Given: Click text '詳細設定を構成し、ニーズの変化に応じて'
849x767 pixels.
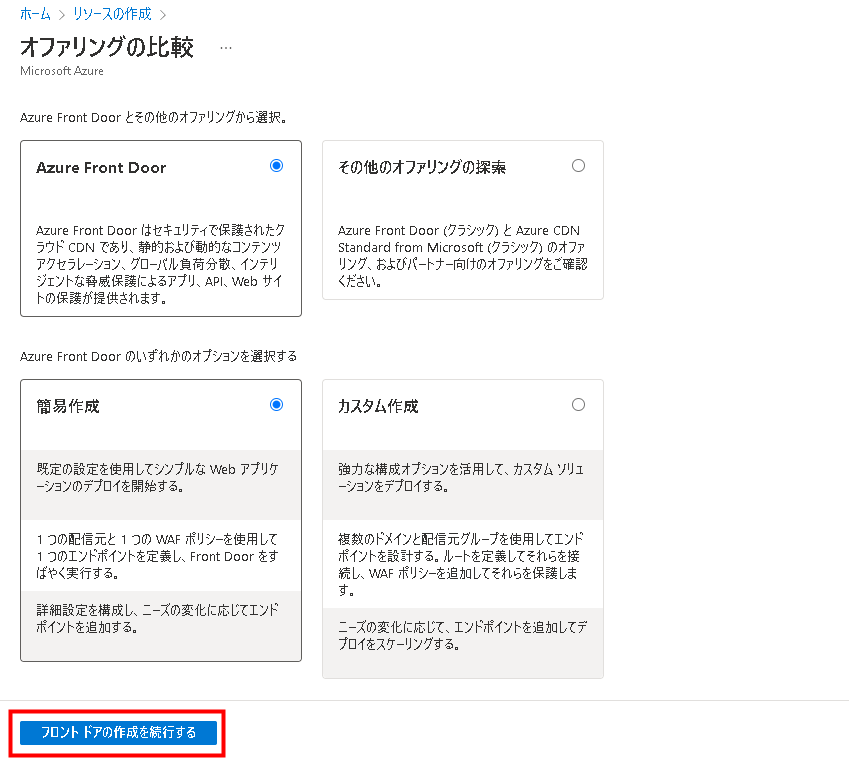Looking at the screenshot, I should click(158, 619).
